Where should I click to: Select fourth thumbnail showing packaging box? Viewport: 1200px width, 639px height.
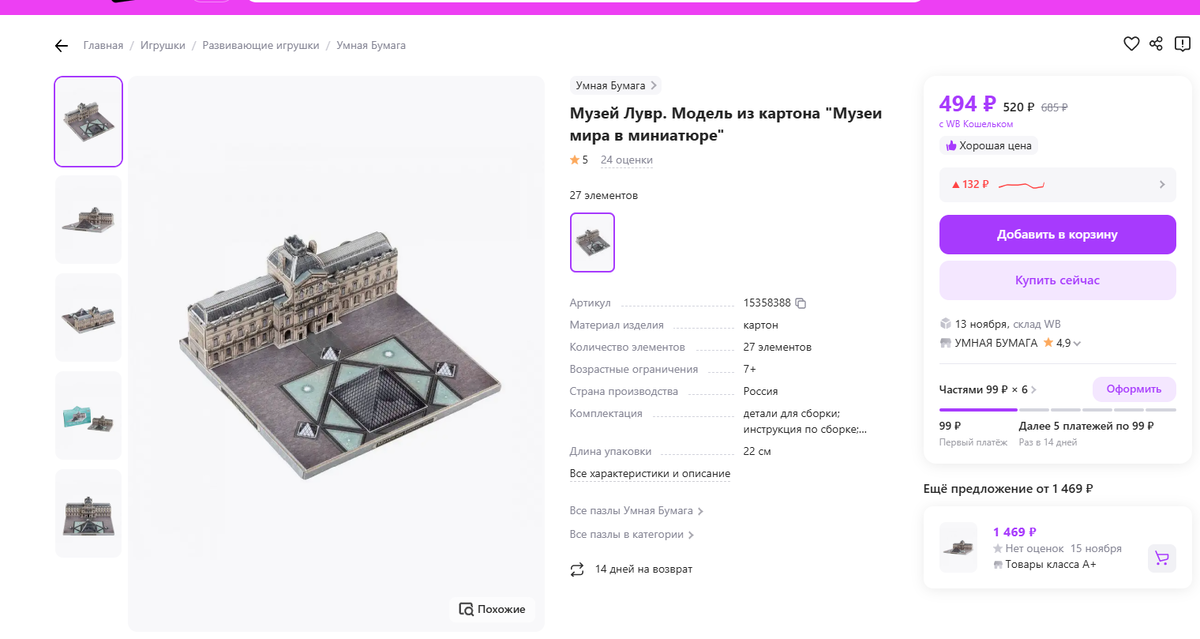tap(88, 416)
